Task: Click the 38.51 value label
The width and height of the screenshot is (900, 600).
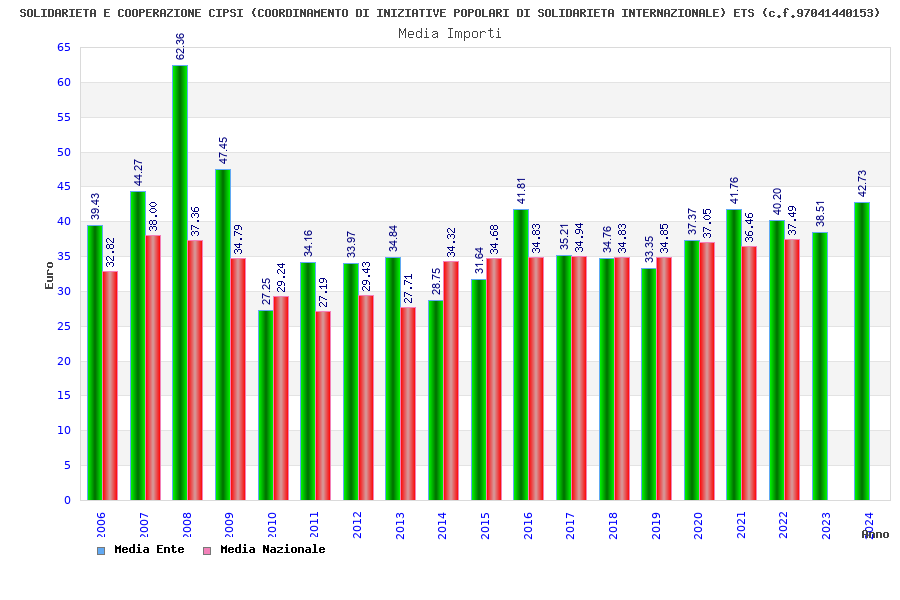Action: pyautogui.click(x=820, y=213)
